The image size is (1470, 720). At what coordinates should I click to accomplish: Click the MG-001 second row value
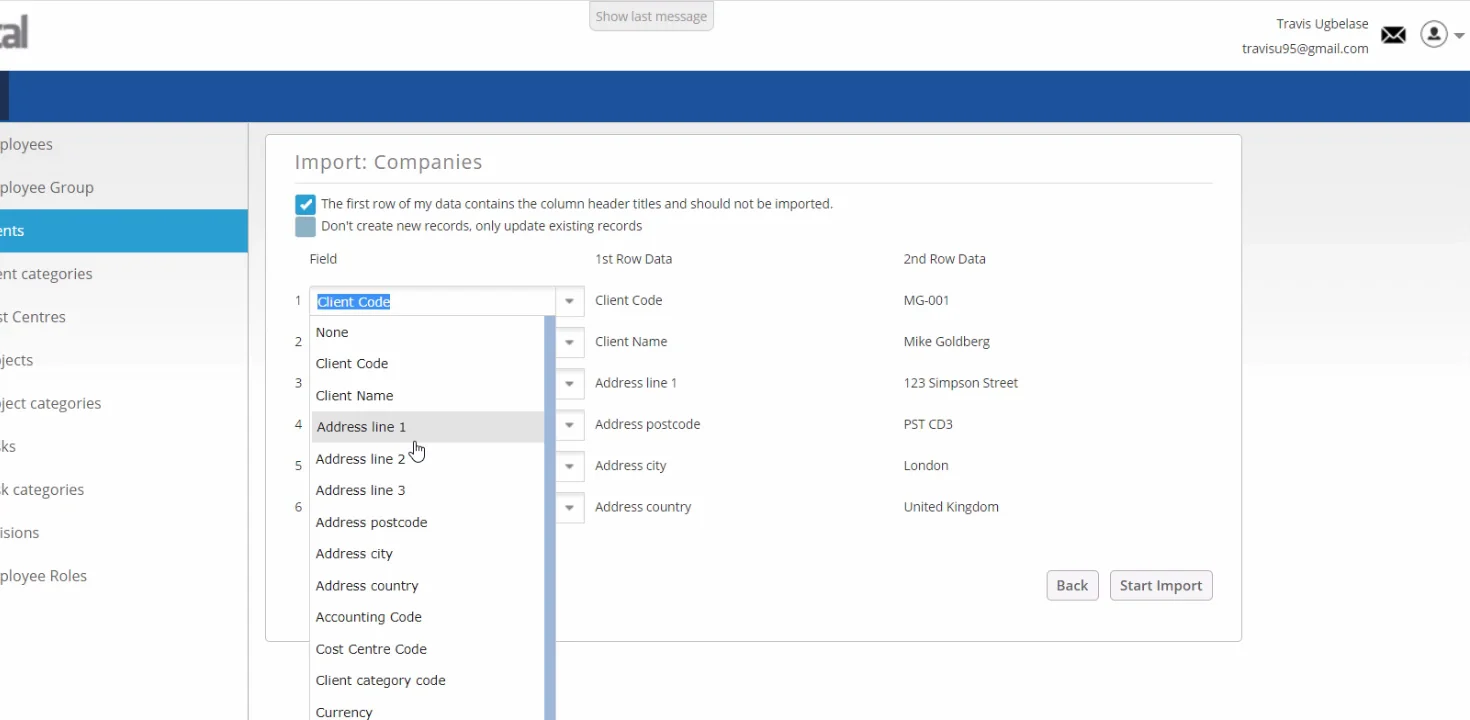pos(926,300)
